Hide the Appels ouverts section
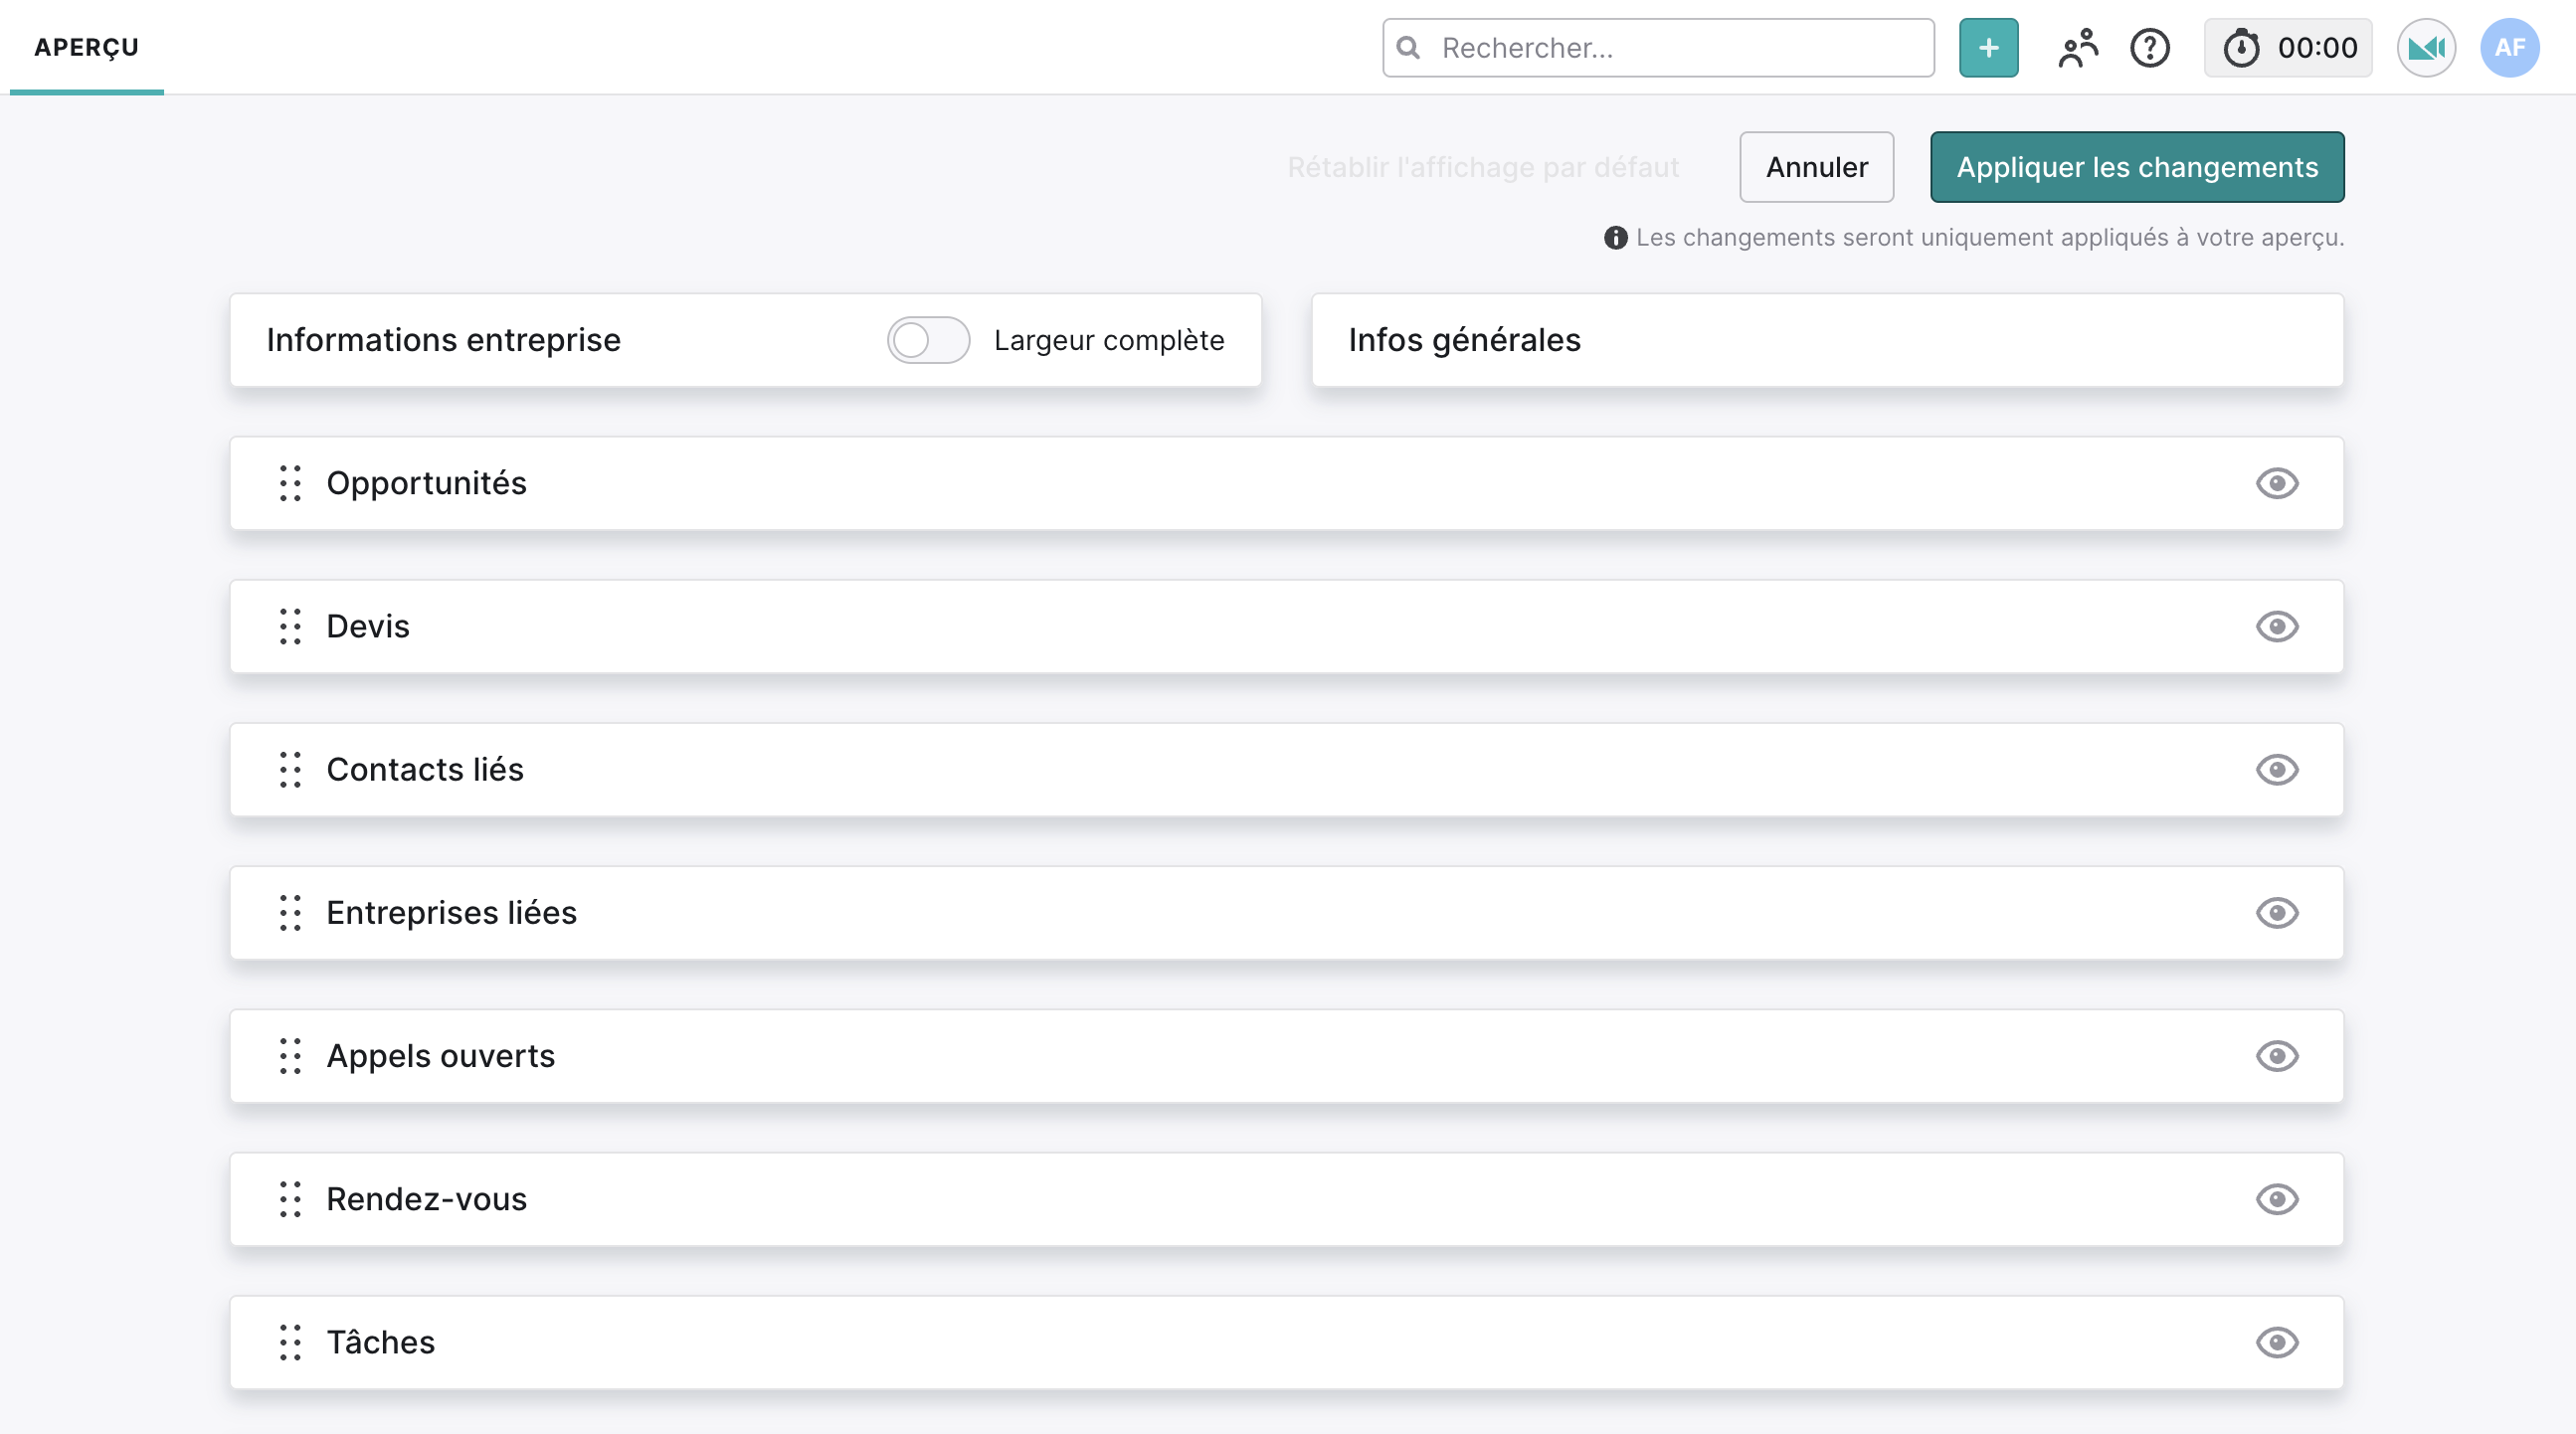Viewport: 2576px width, 1434px height. coord(2277,1055)
